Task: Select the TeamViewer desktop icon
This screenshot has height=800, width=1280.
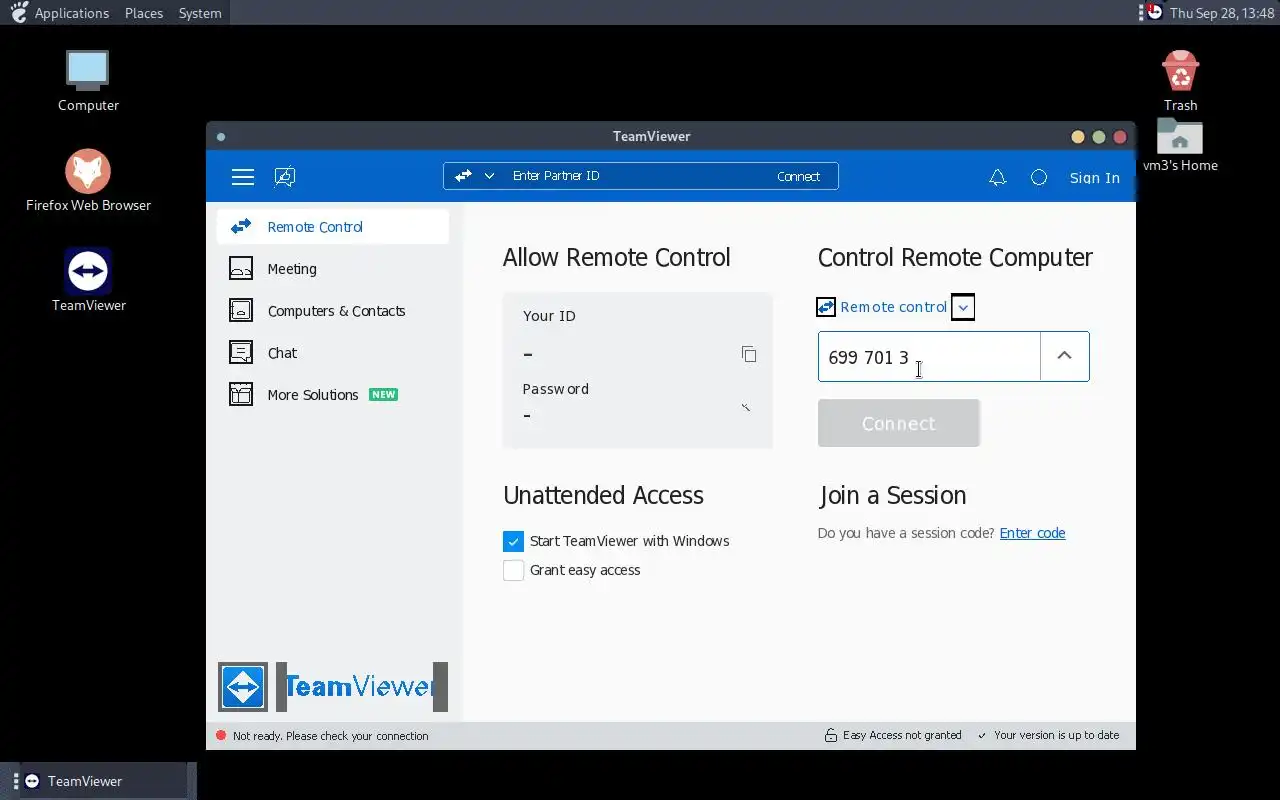Action: [x=88, y=281]
